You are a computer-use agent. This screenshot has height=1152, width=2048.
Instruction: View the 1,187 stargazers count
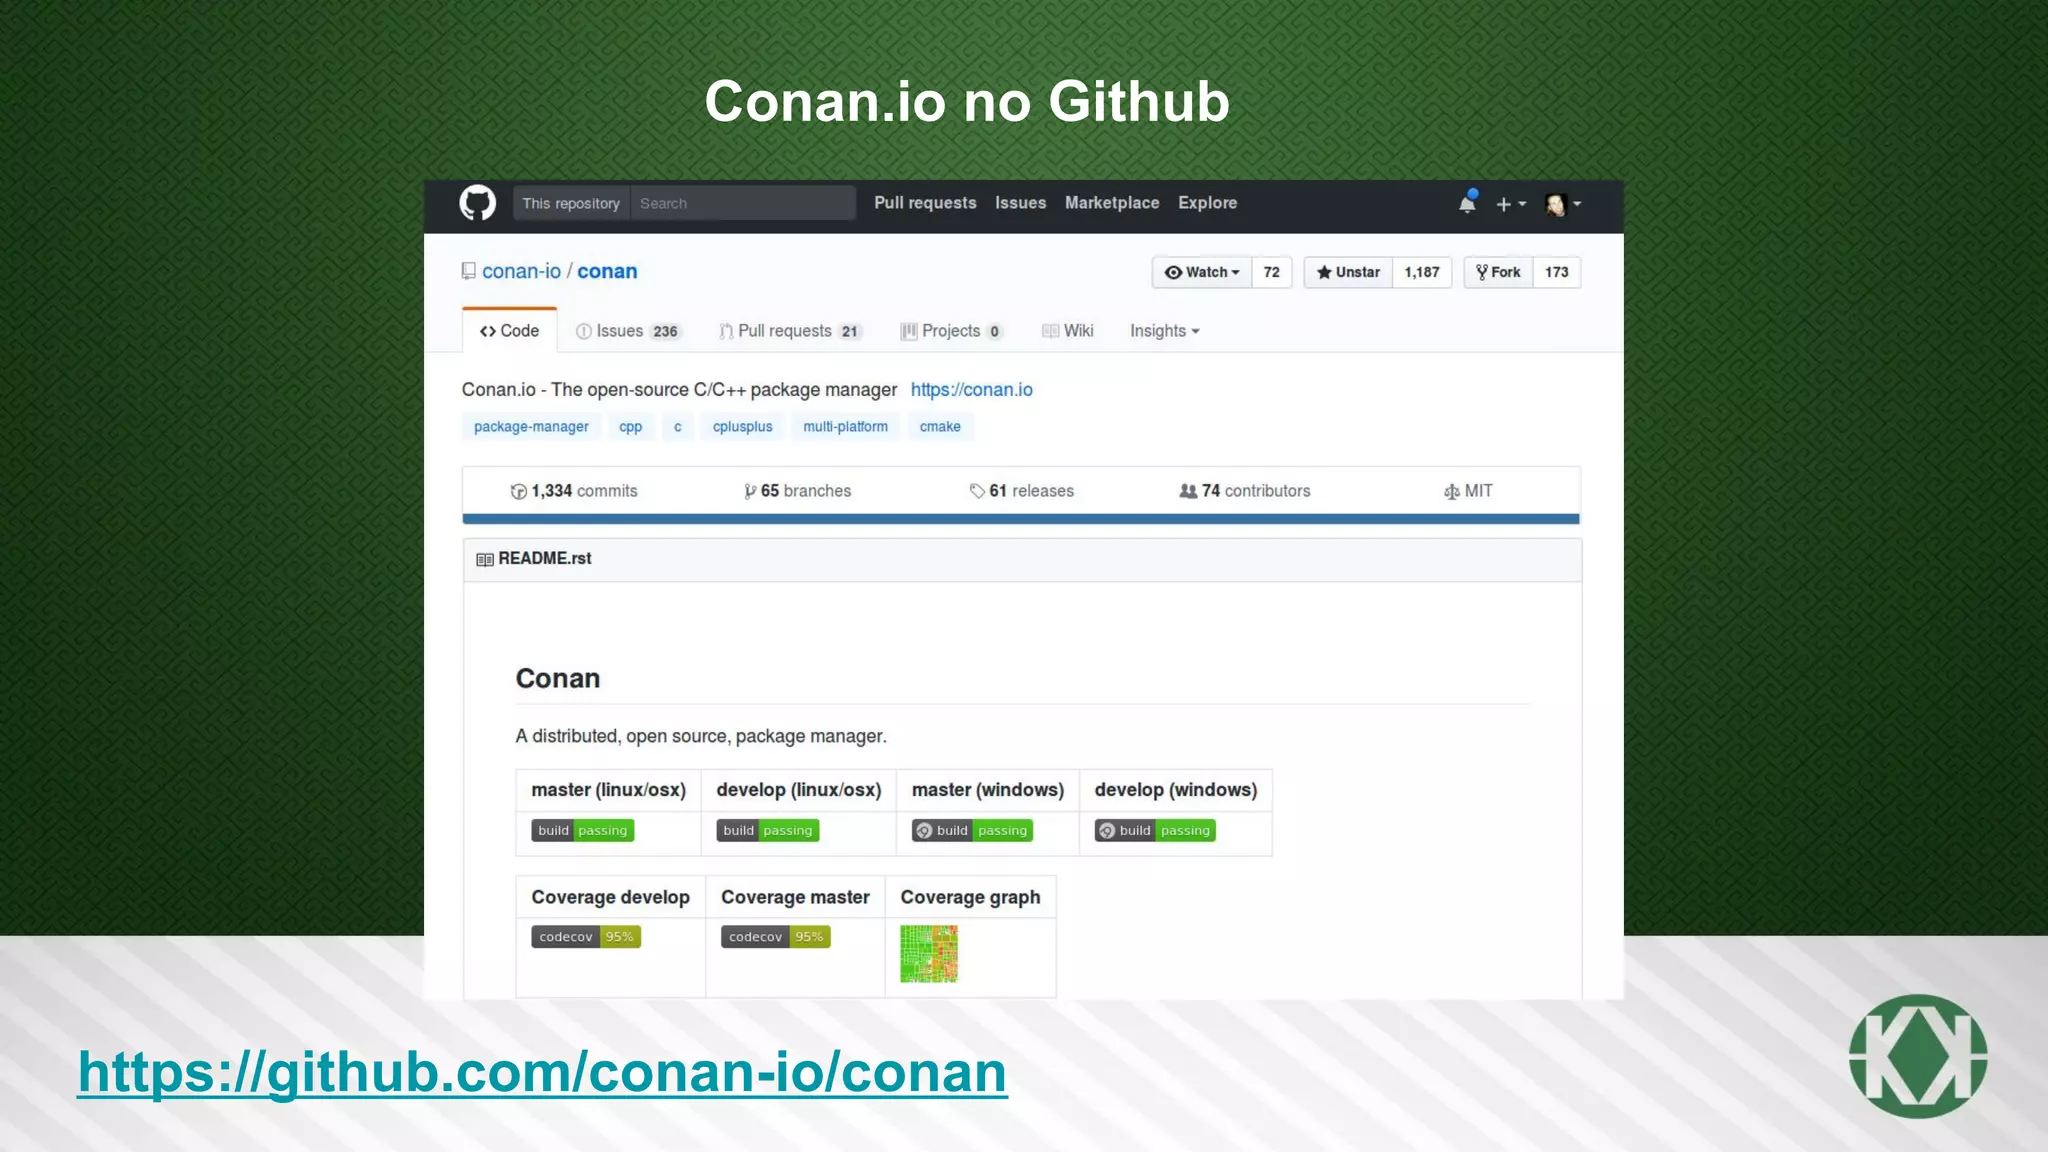(1422, 272)
